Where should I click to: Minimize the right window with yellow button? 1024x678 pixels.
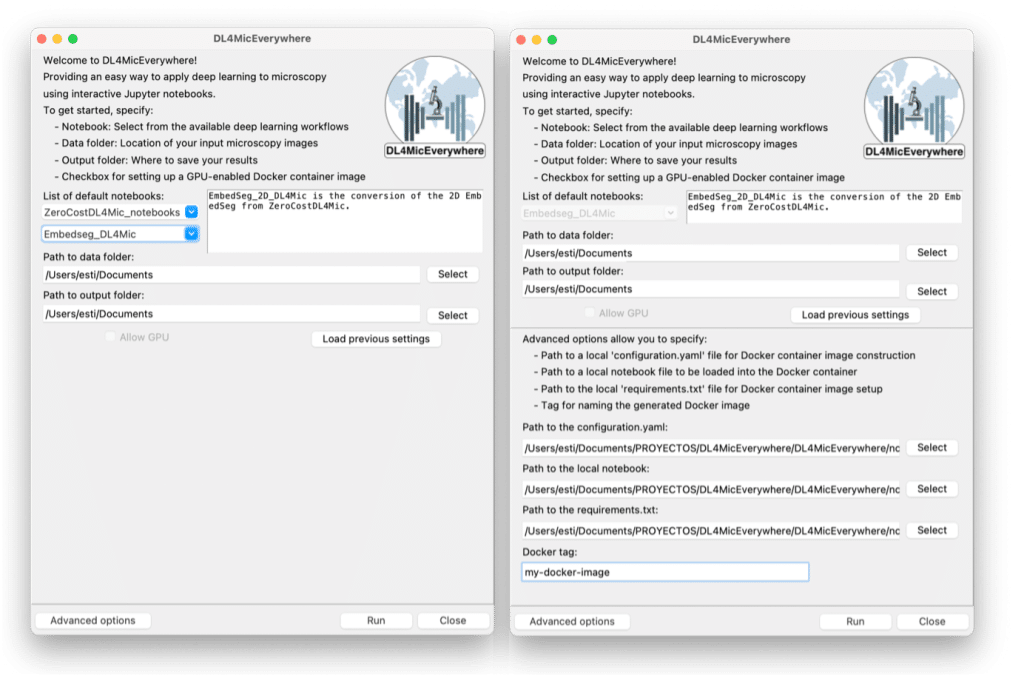pyautogui.click(x=536, y=39)
